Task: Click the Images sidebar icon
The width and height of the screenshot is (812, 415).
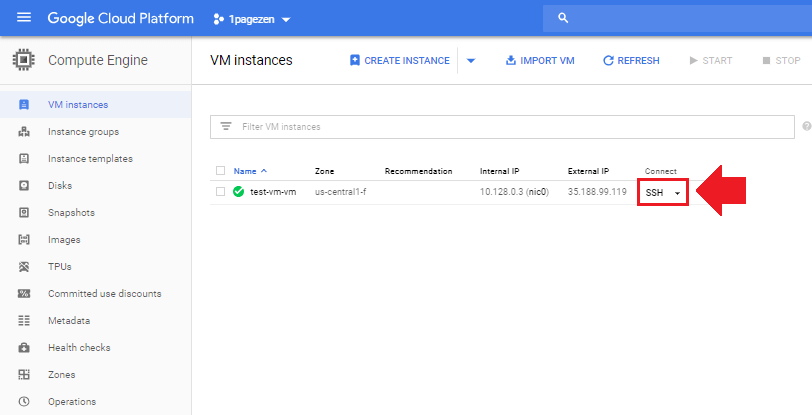Action: click(x=24, y=239)
